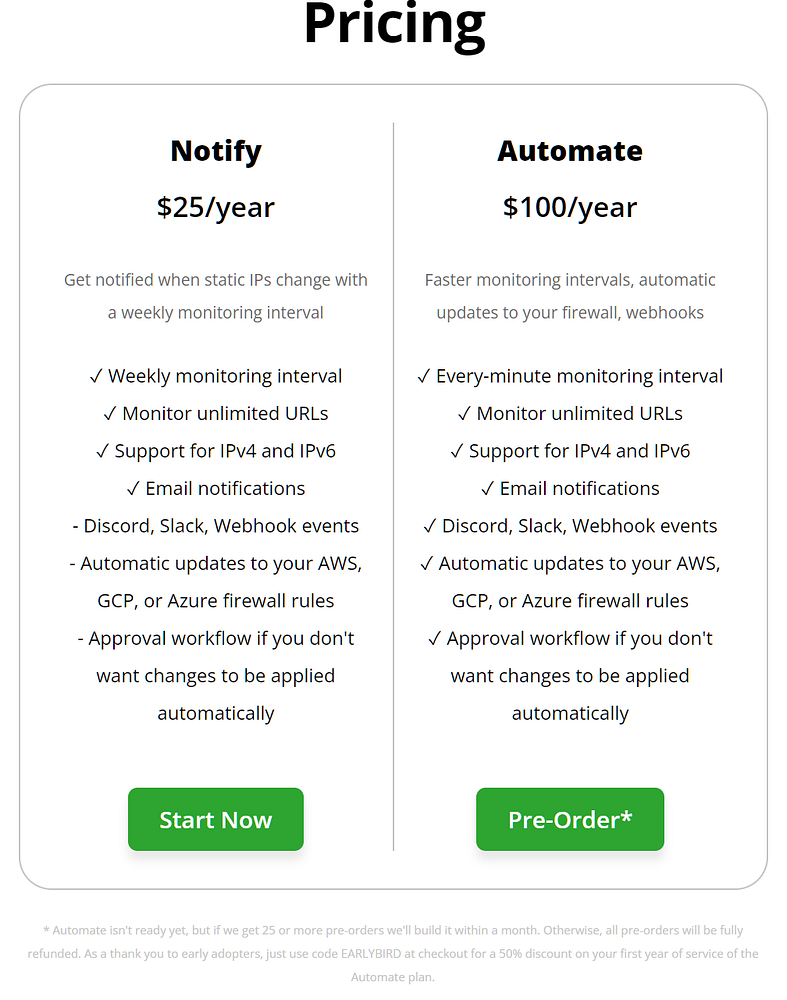
Task: Click Notify's Support for IPv4 and IPv6
Action: (x=216, y=451)
